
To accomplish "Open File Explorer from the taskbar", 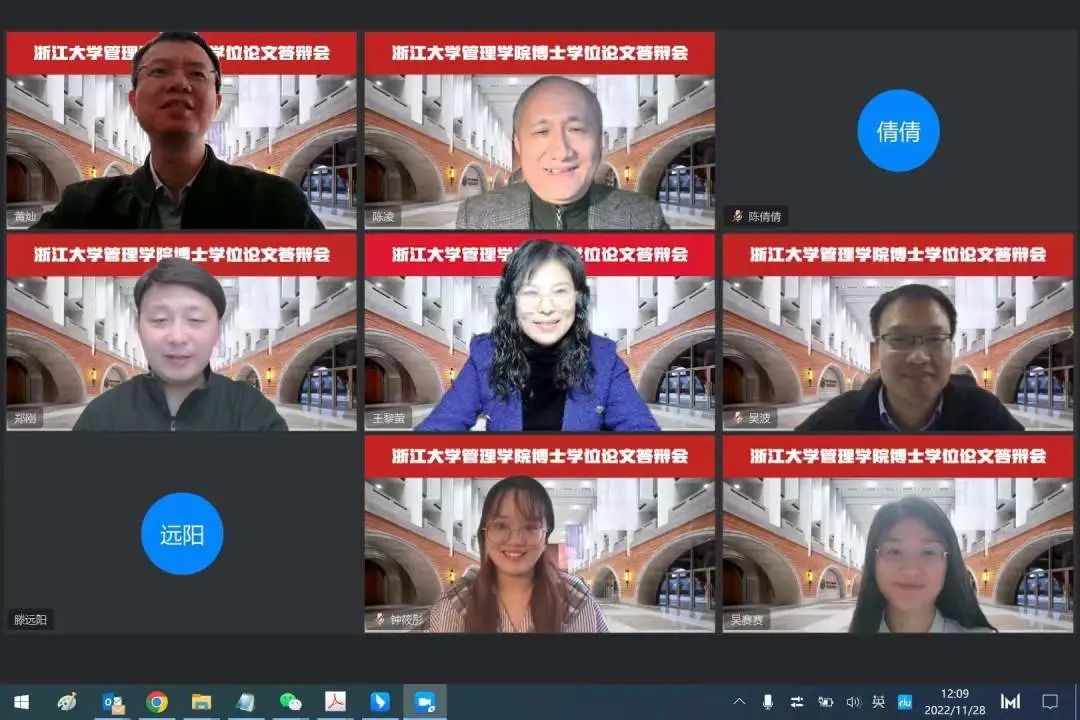I will (x=201, y=702).
